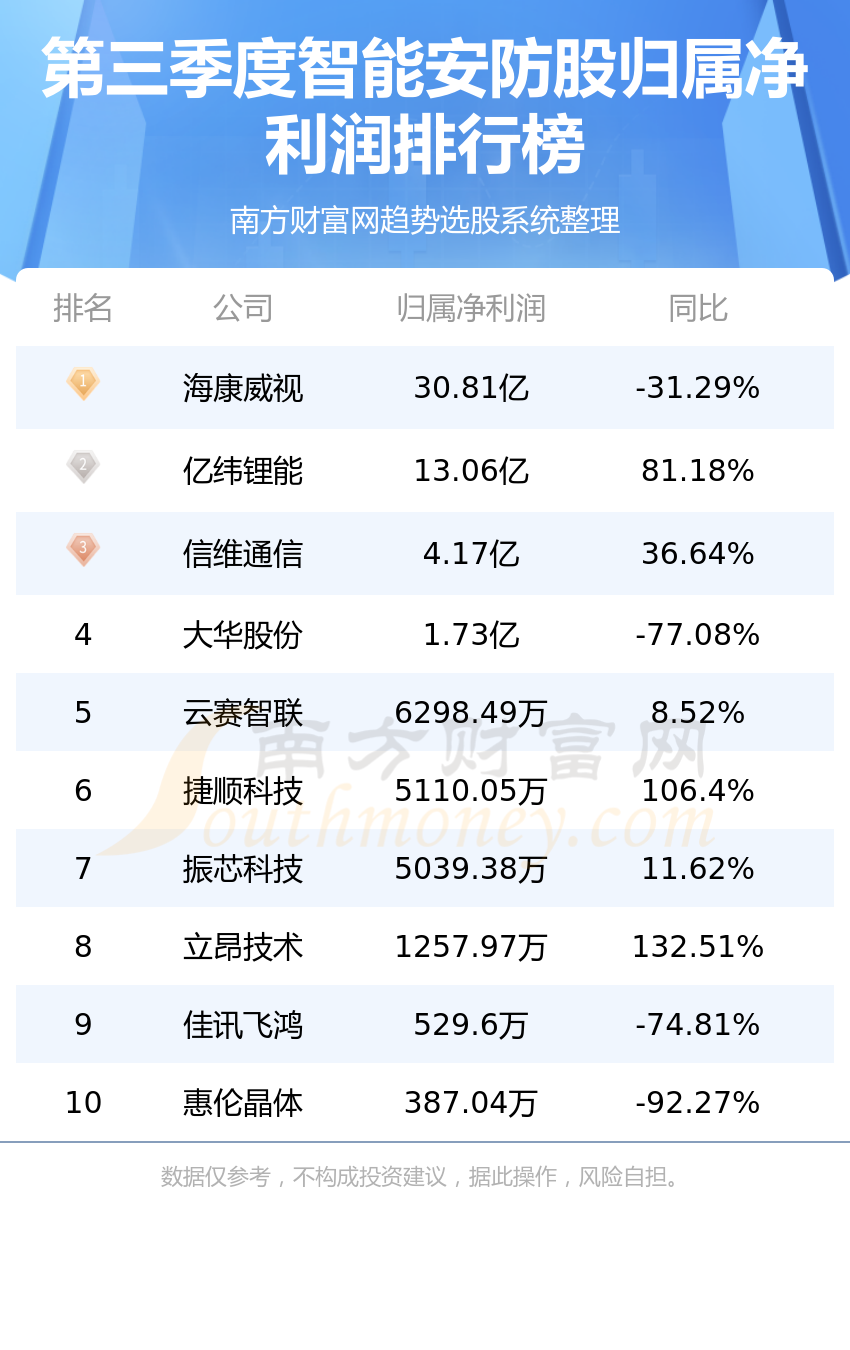Click the 南方财富网趋势选股系统整理 subtitle
This screenshot has width=850, height=1350.
(x=425, y=220)
